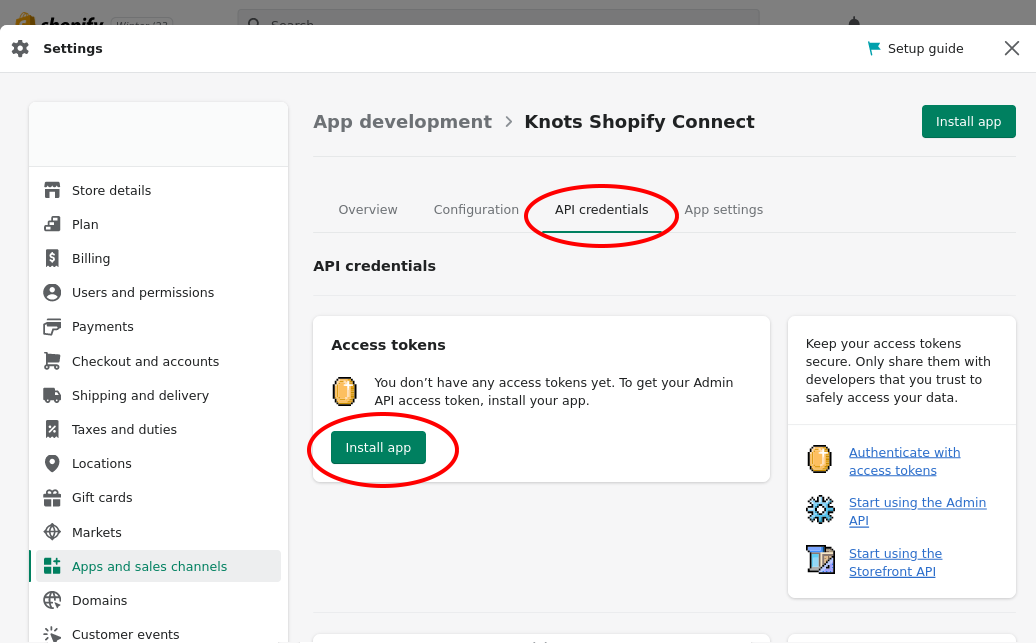Go to Gift cards settings

click(159, 498)
